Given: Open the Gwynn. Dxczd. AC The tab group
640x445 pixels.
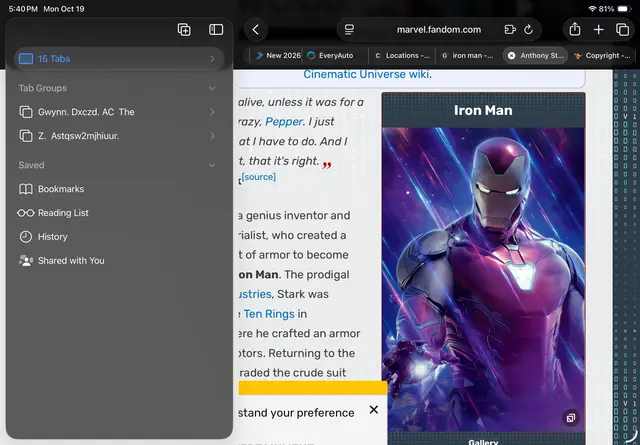Looking at the screenshot, I should pos(118,112).
